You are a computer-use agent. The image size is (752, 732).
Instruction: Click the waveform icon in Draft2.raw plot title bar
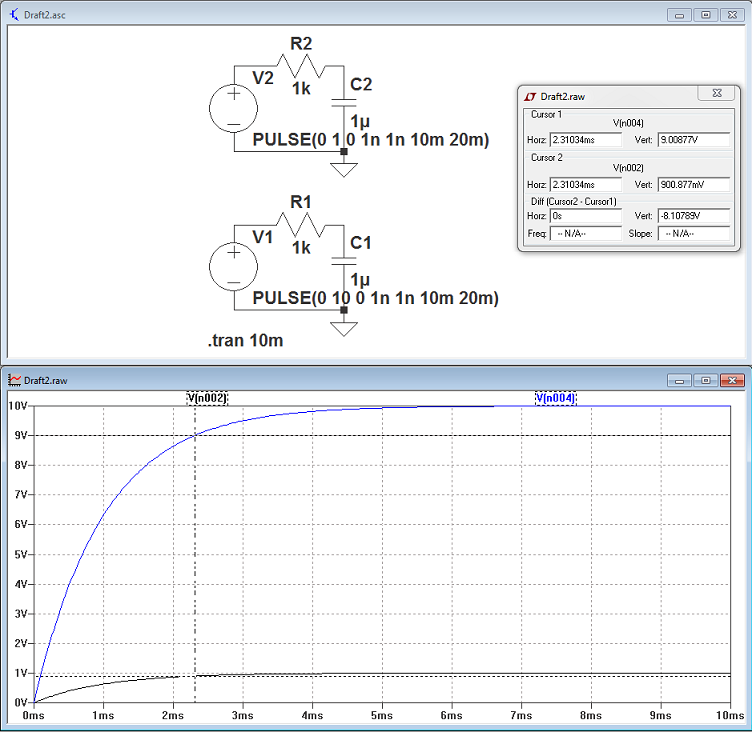[14, 380]
